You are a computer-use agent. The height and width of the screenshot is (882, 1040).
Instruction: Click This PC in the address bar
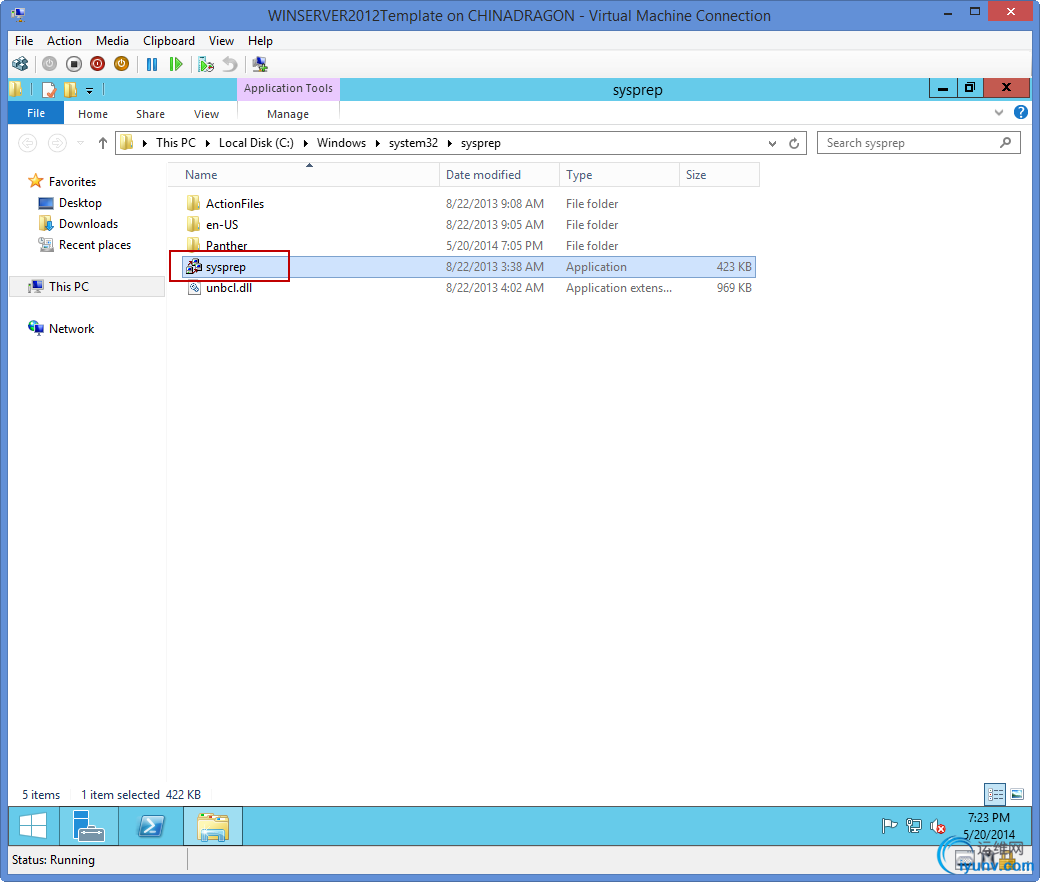tap(176, 143)
